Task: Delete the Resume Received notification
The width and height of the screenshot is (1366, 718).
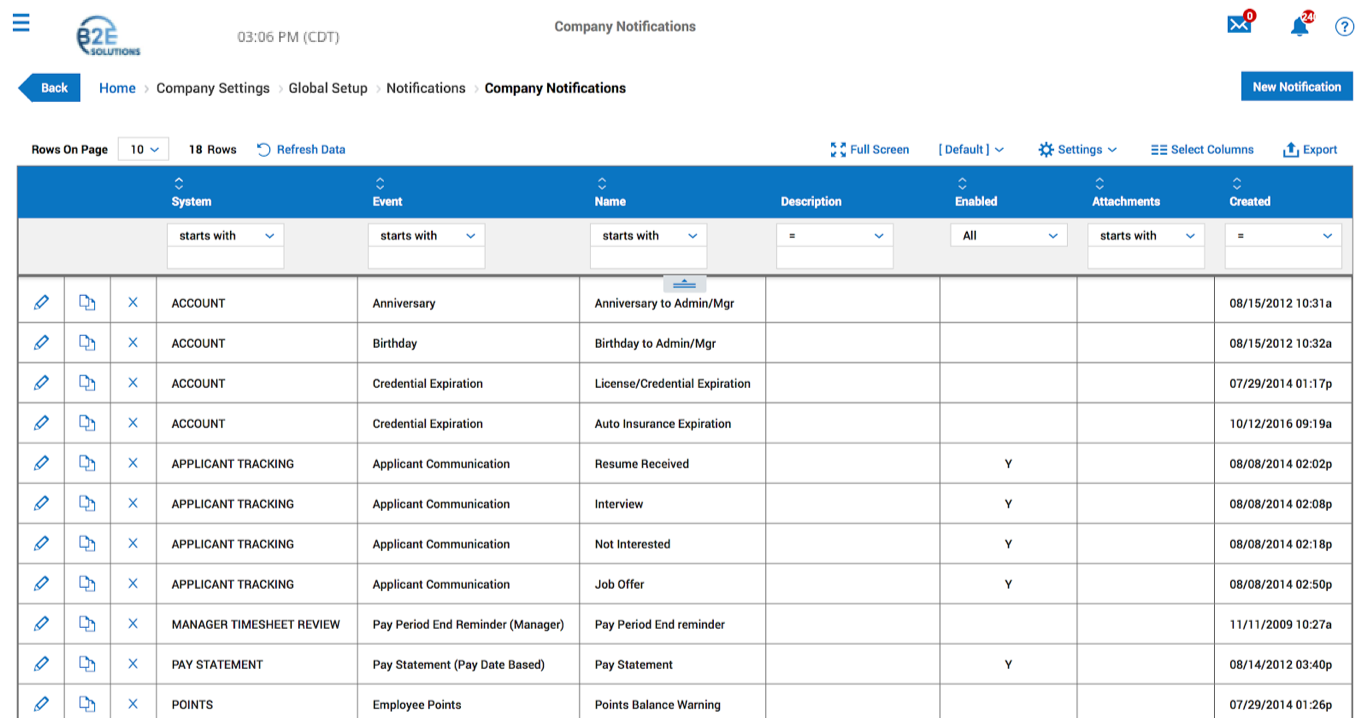Action: click(133, 463)
